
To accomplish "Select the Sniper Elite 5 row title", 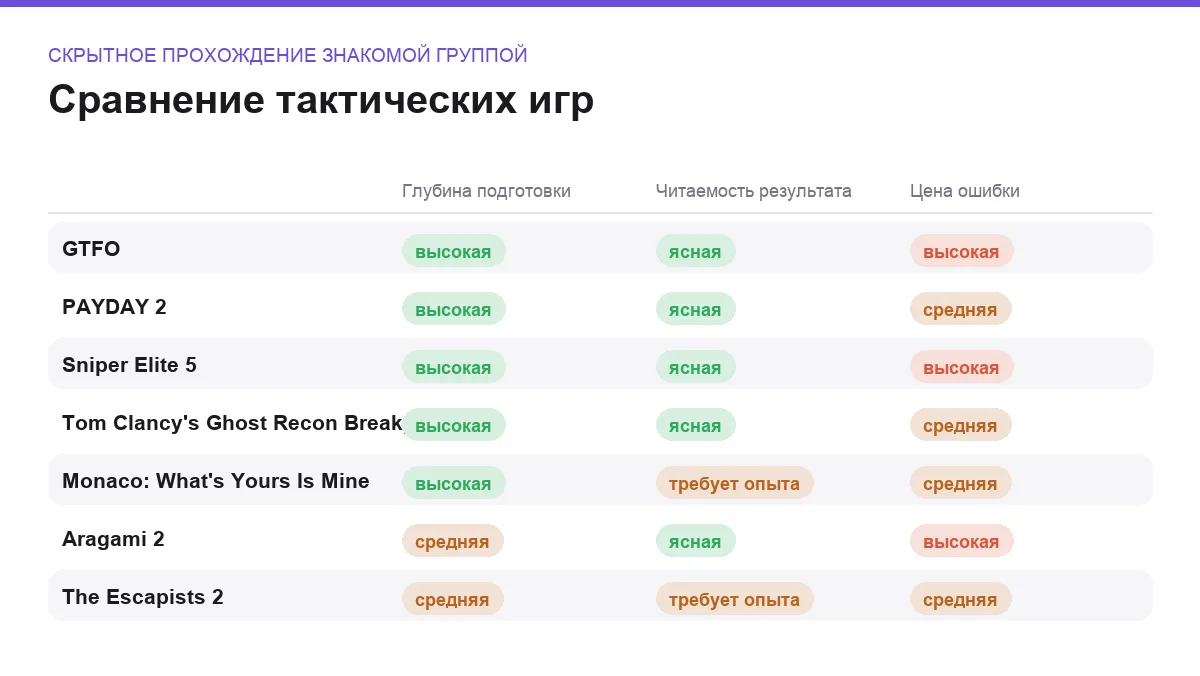I will click(129, 365).
